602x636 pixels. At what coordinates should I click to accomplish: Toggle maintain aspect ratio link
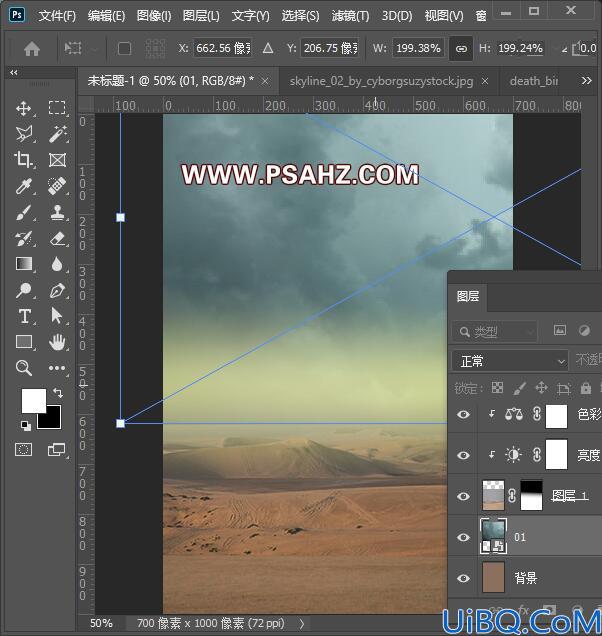click(461, 49)
